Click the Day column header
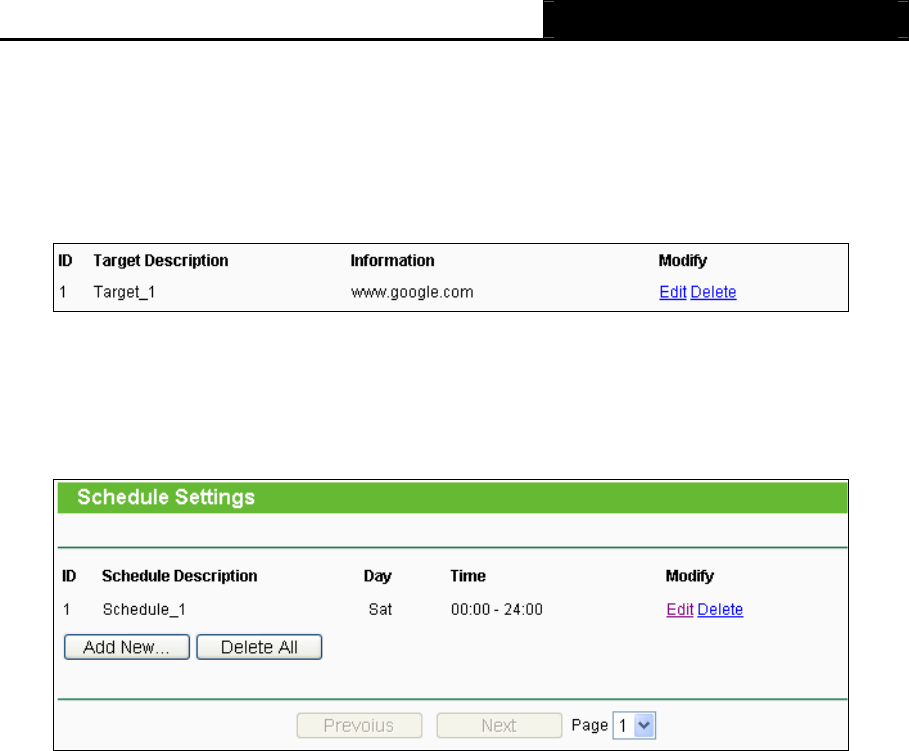This screenshot has width=909, height=751. (x=377, y=576)
